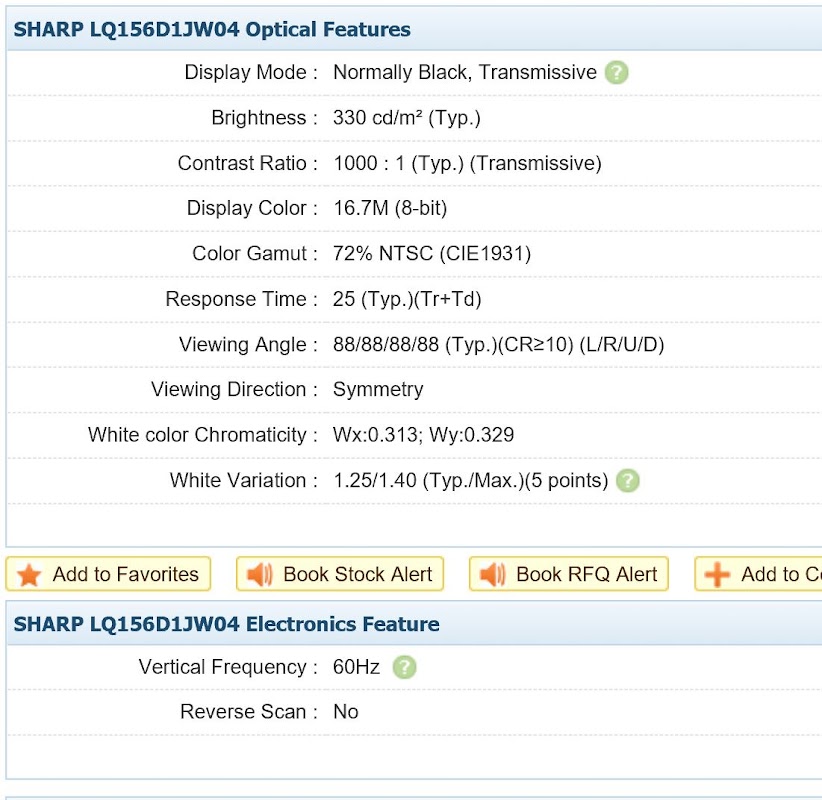Click the Display Mode label

point(245,72)
